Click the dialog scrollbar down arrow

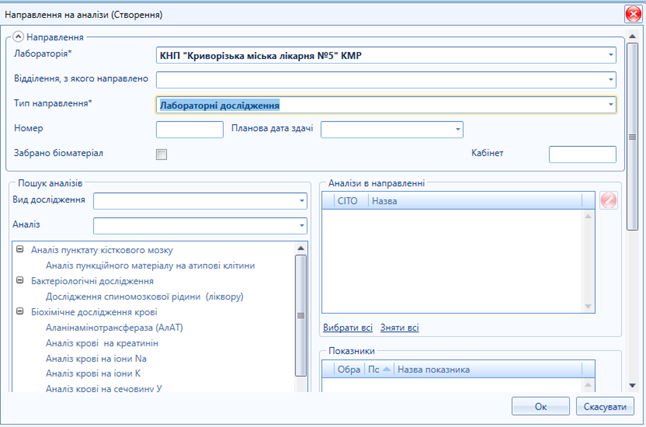point(632,385)
